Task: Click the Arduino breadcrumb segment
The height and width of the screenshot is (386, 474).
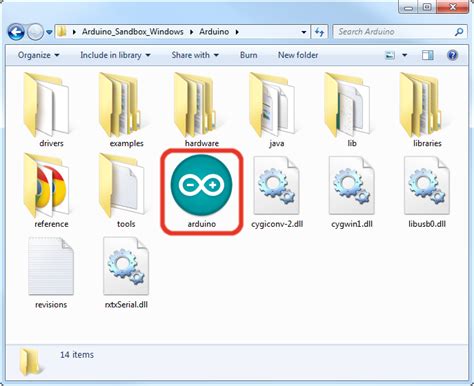Action: point(214,32)
